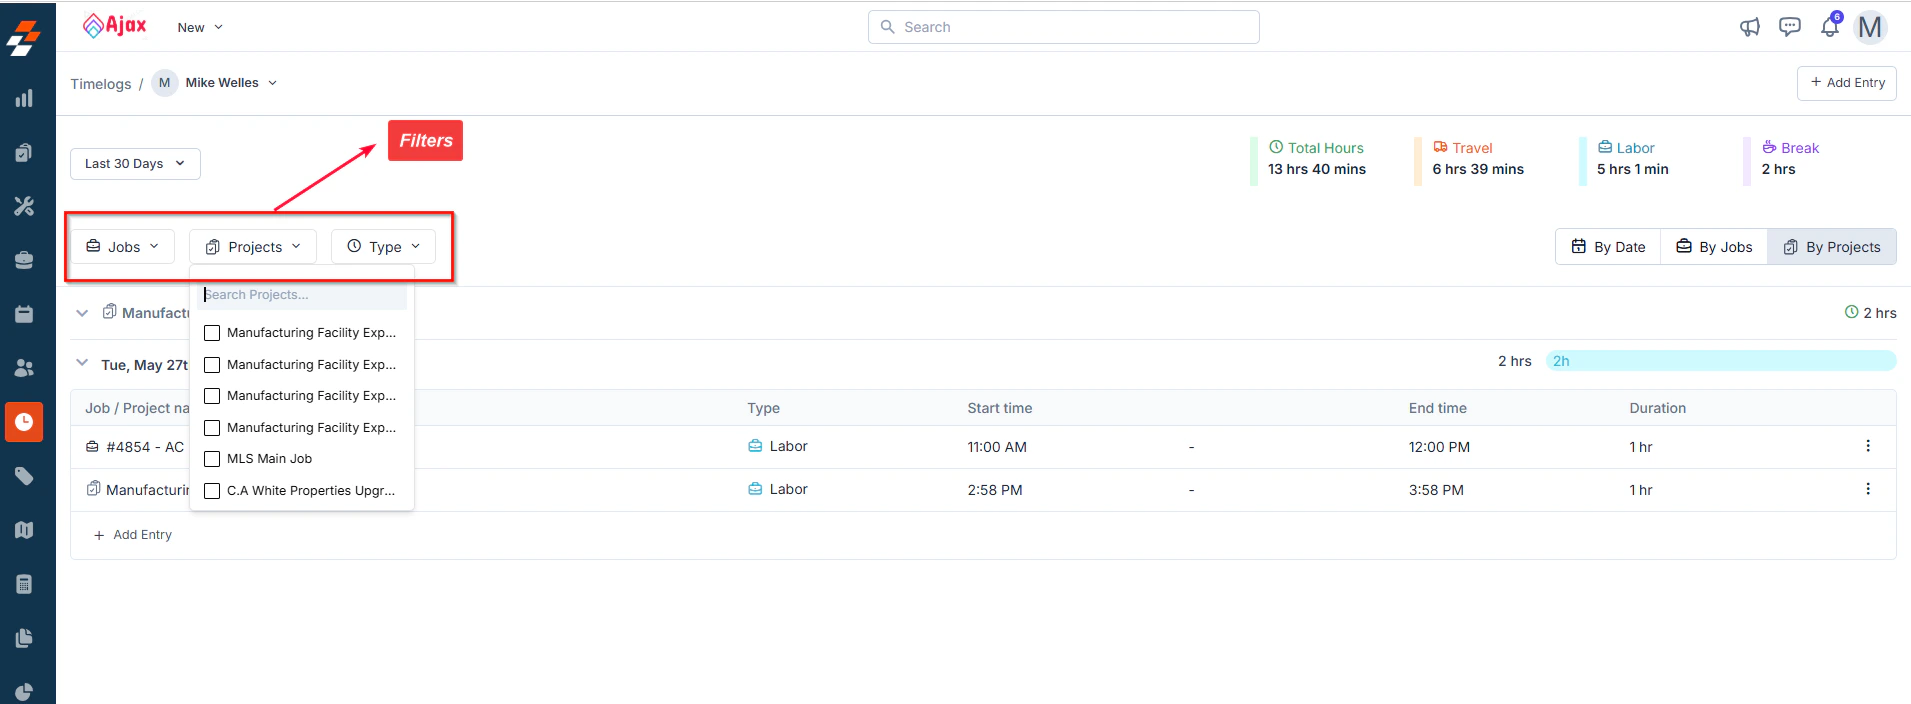Click the 11:00 AM start time cell
Screen dimensions: 1911x704
(997, 447)
